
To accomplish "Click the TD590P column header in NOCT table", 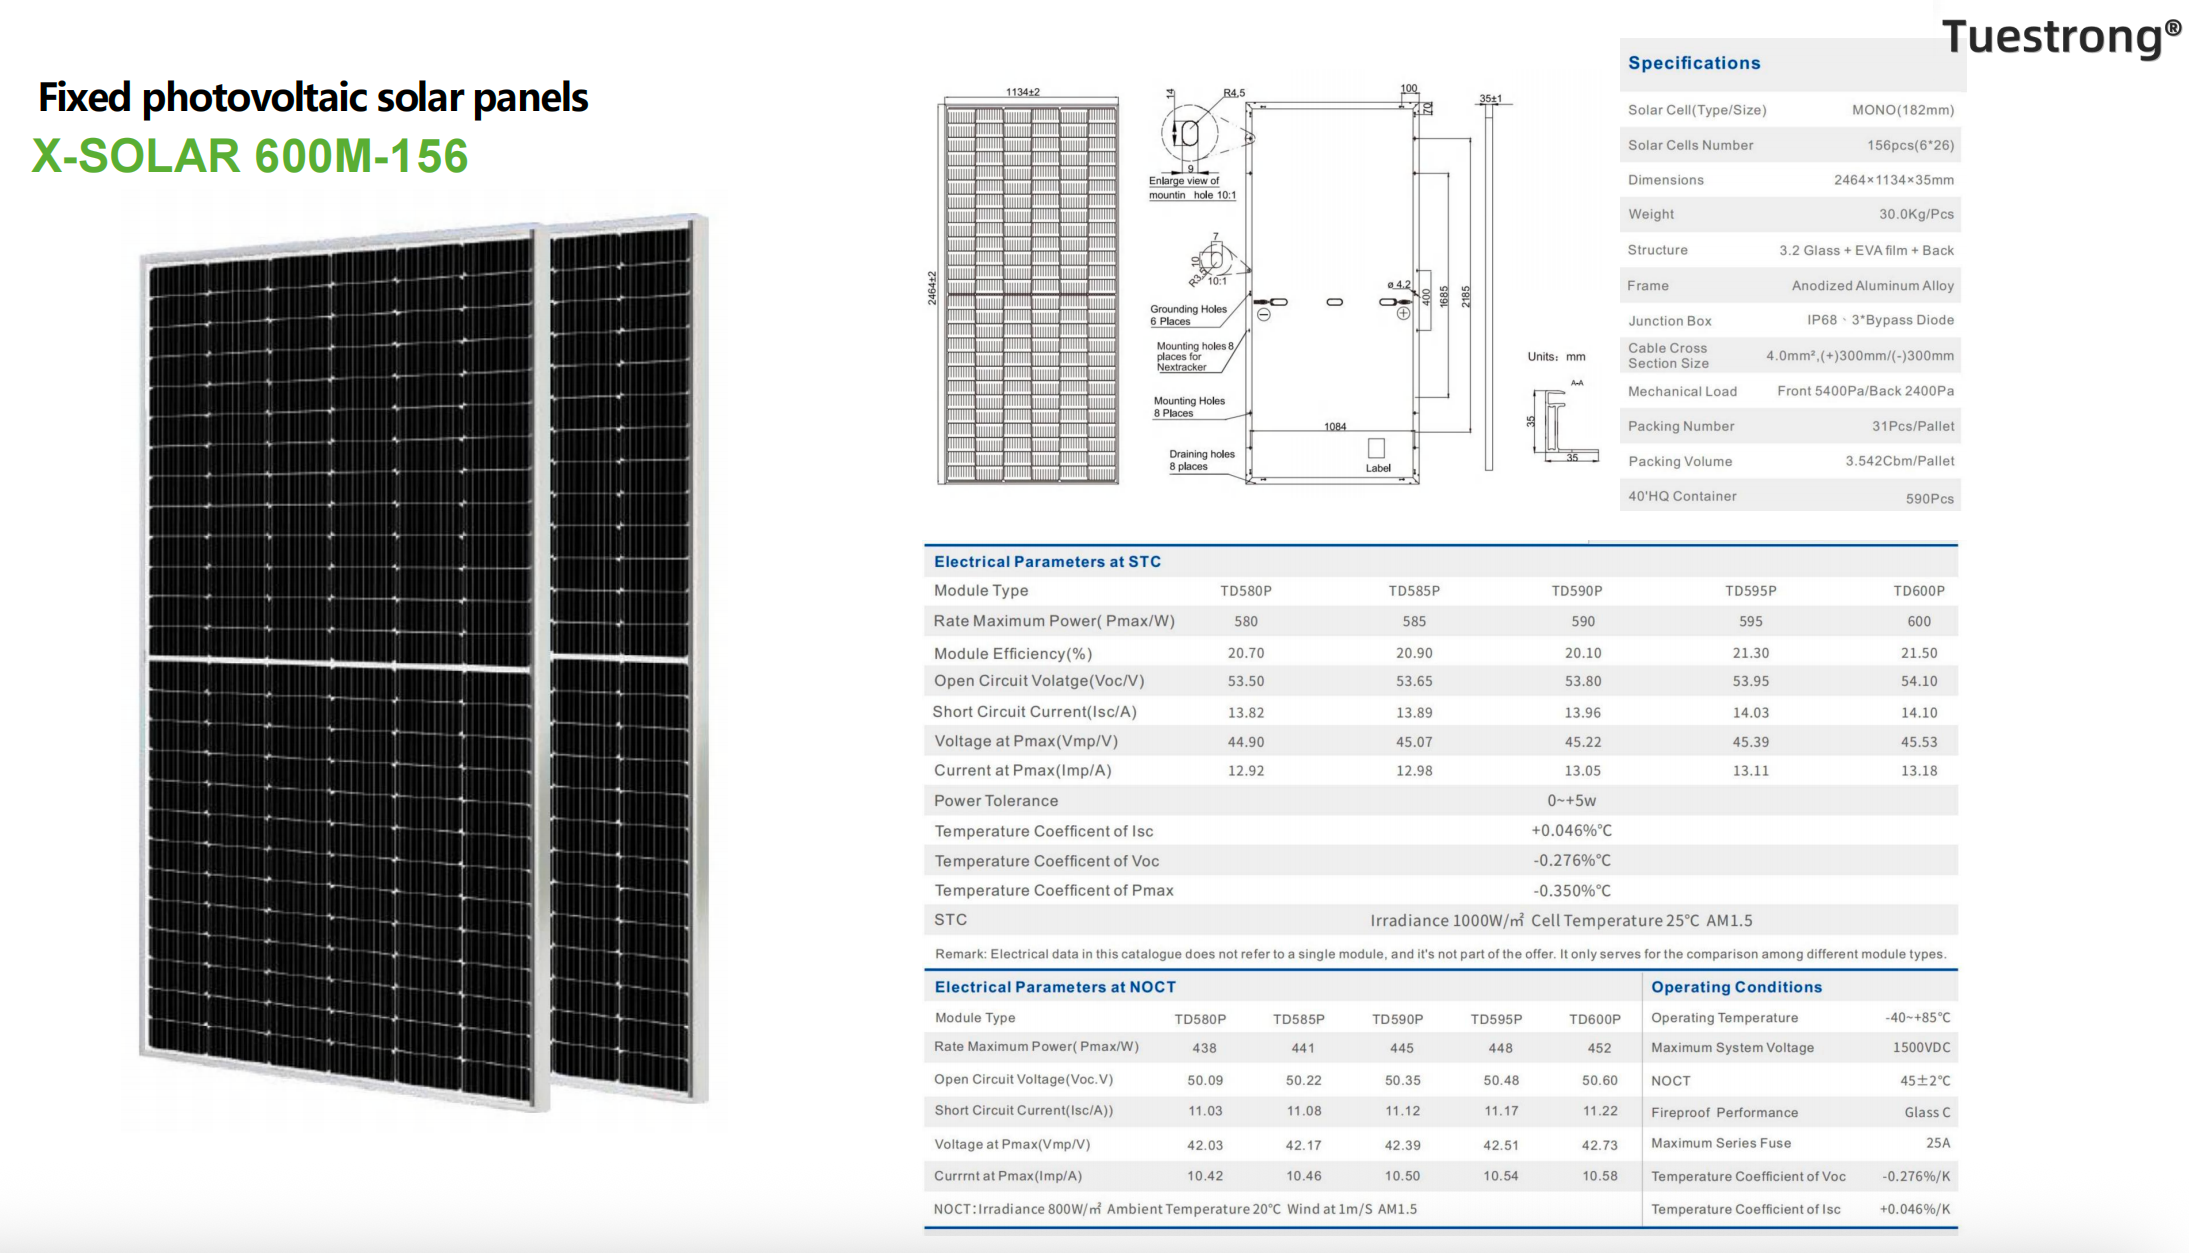I will (x=1397, y=1019).
